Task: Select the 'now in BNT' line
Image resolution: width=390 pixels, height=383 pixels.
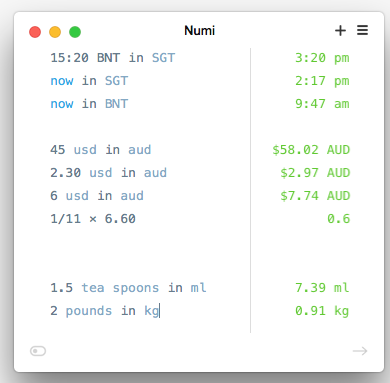Action: (x=89, y=104)
